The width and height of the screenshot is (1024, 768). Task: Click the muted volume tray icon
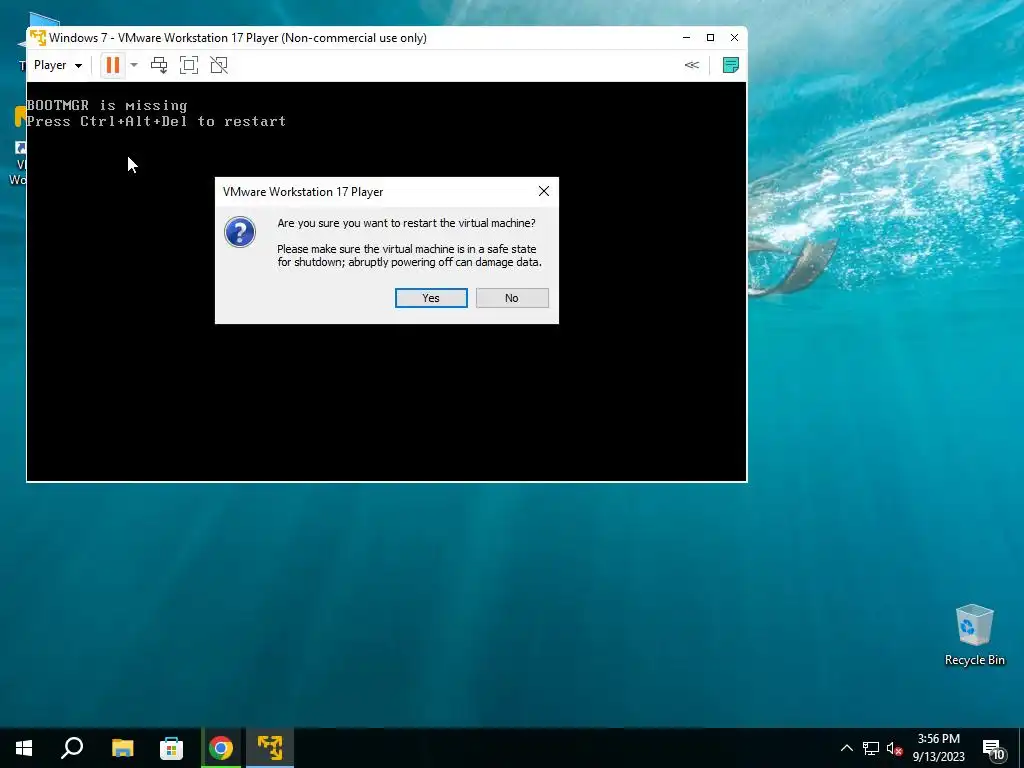895,748
